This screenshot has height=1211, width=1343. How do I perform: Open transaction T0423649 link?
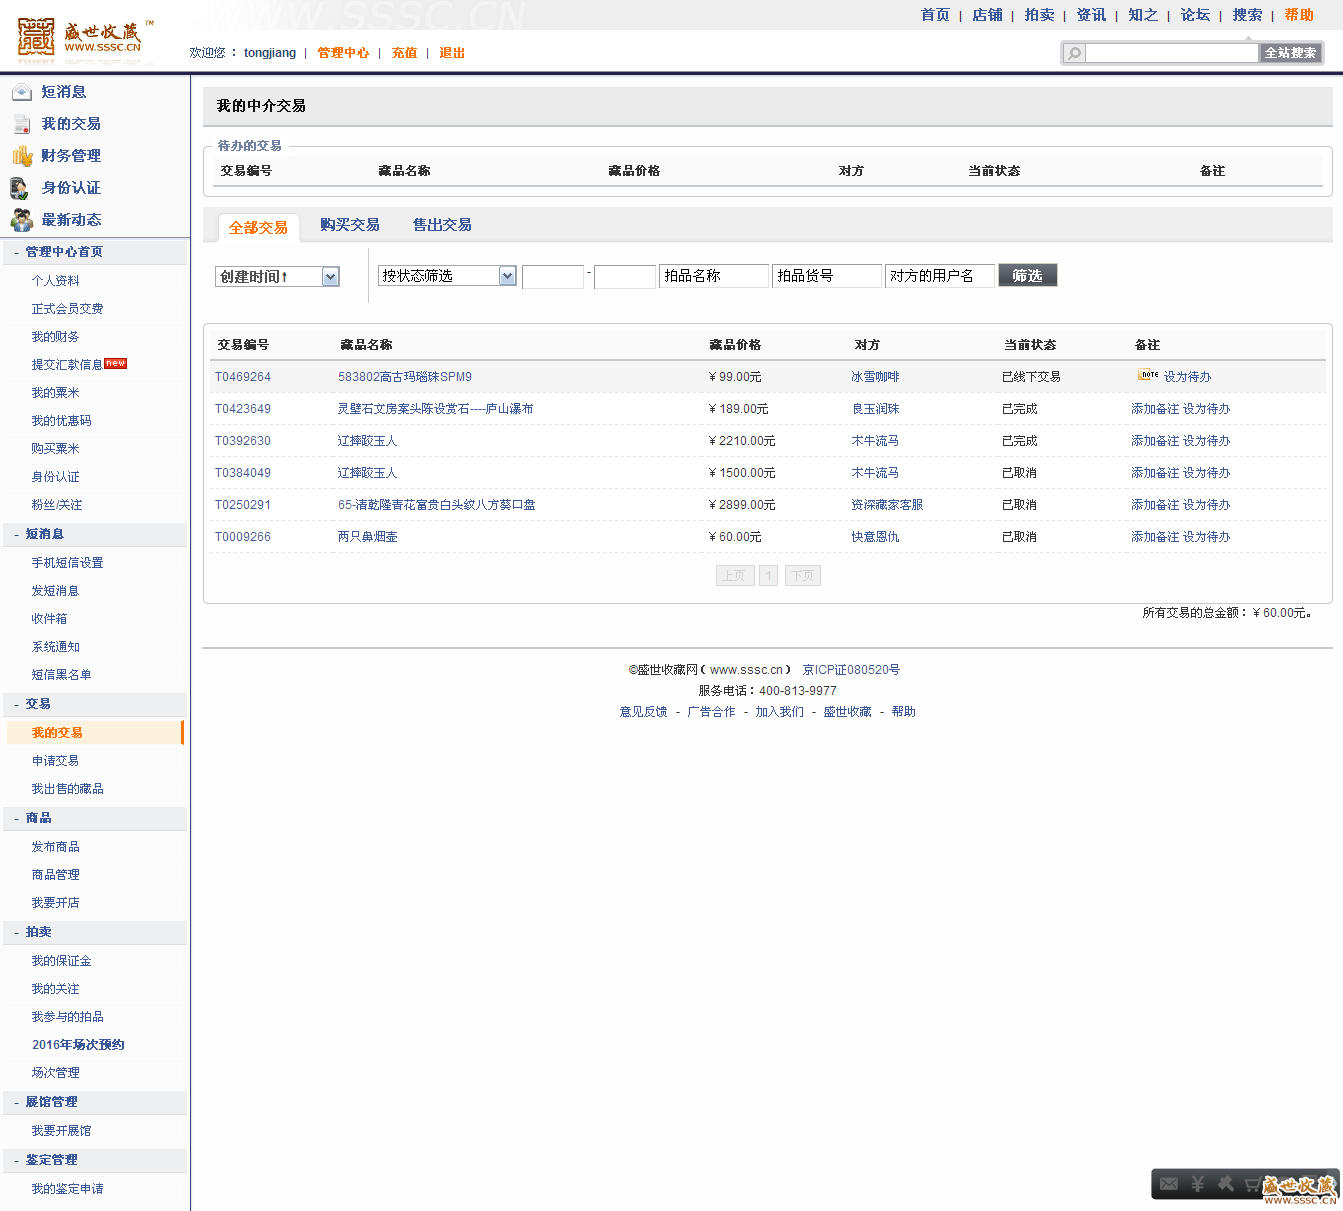click(x=243, y=409)
